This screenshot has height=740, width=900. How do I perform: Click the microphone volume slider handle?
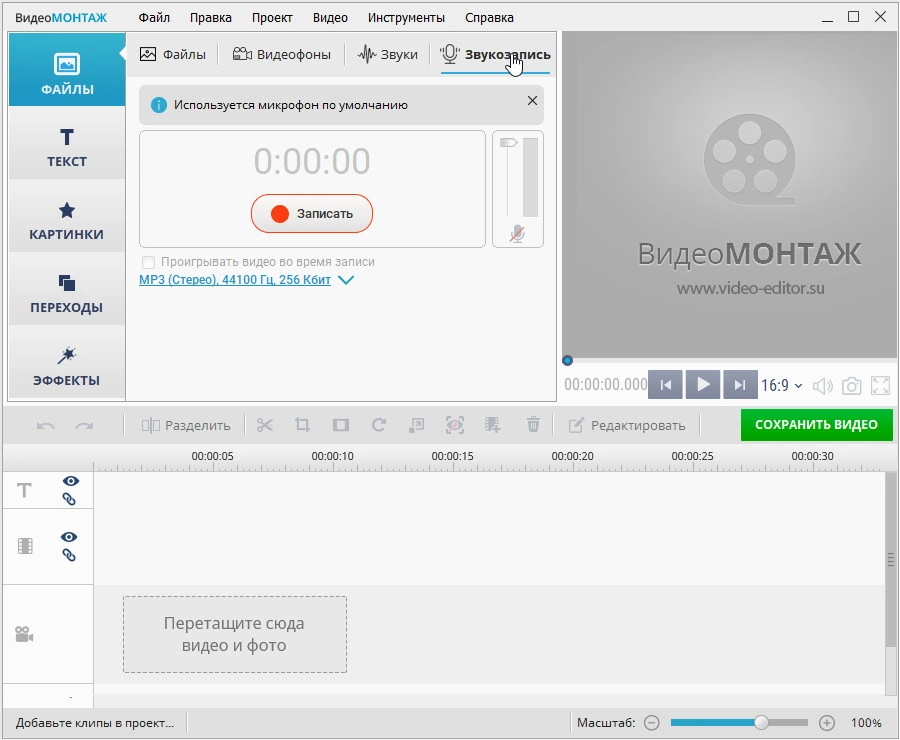(x=509, y=143)
